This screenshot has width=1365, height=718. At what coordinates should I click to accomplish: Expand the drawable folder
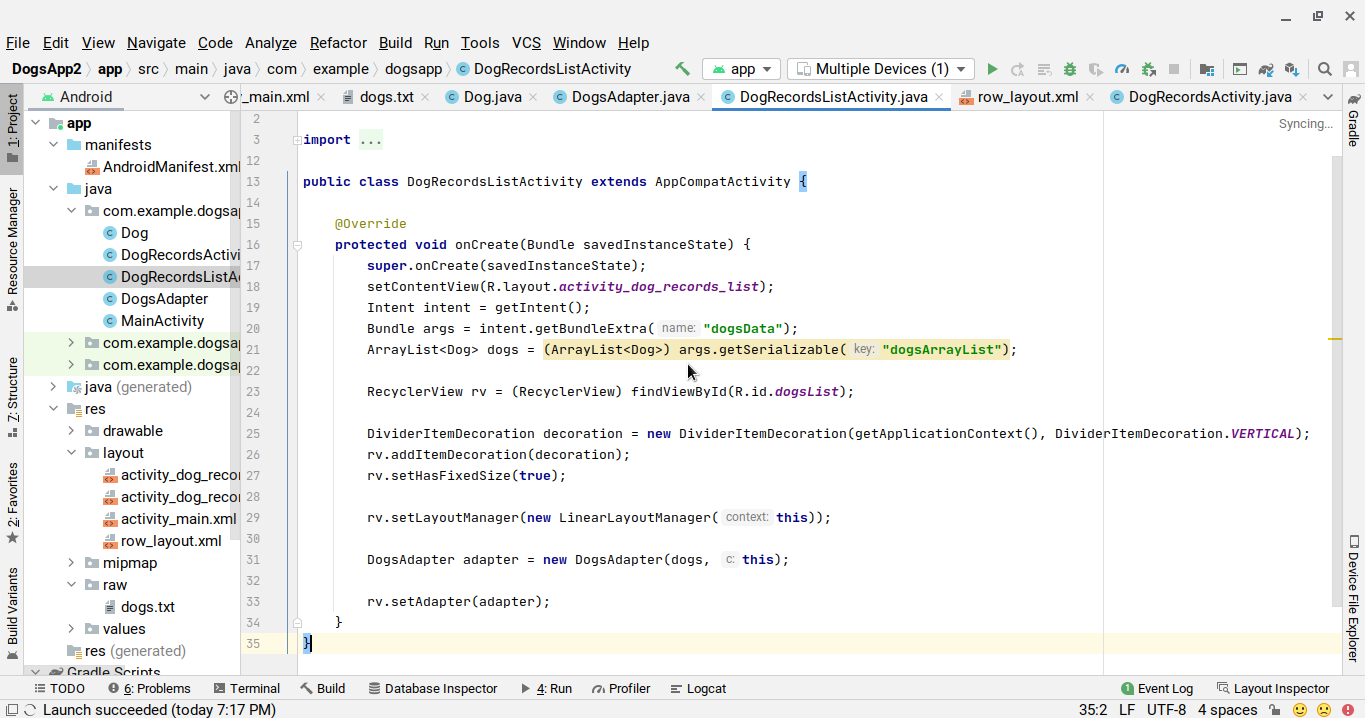tap(69, 431)
